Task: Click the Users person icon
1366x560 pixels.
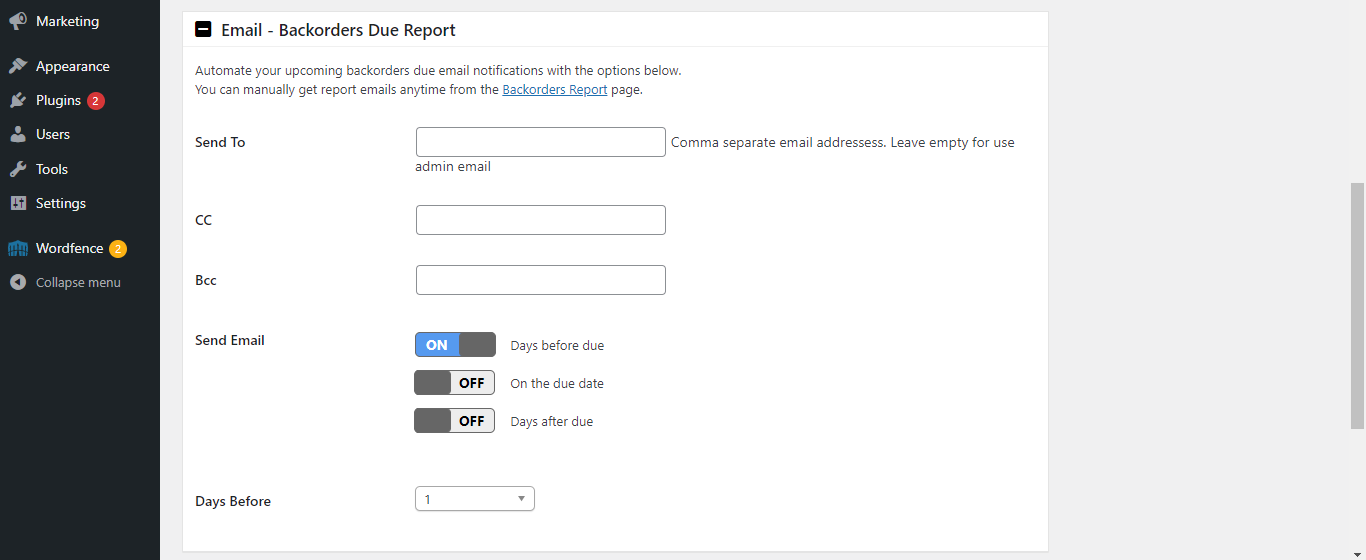Action: (18, 134)
